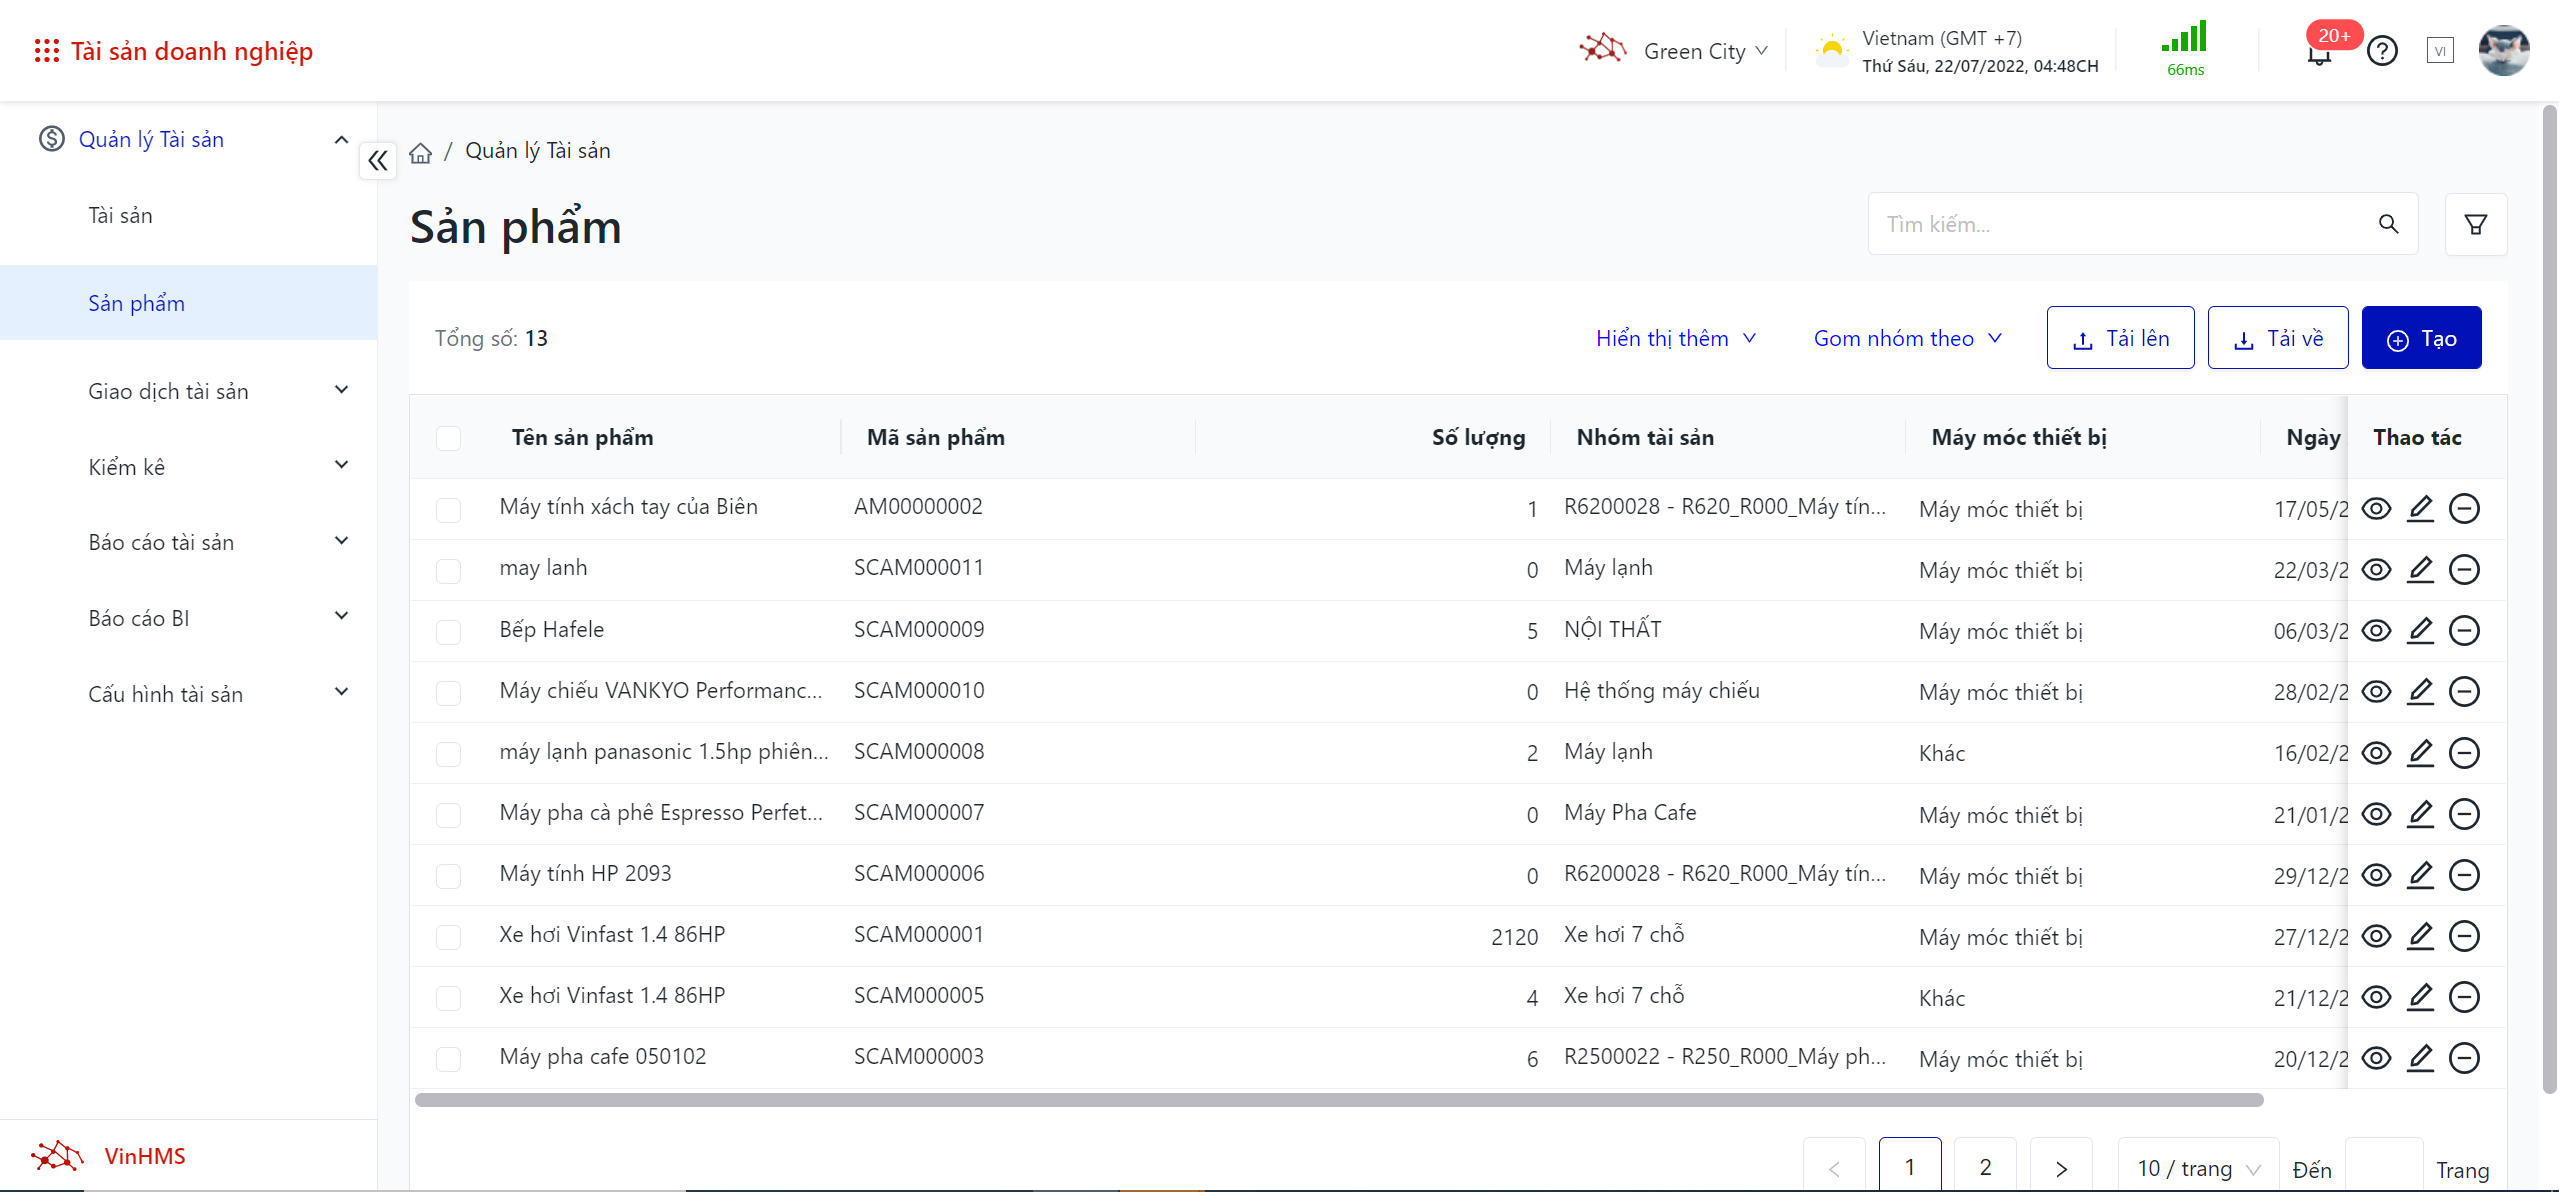Open the app grid launcher icon
This screenshot has width=2559, height=1192.
pyautogui.click(x=46, y=51)
